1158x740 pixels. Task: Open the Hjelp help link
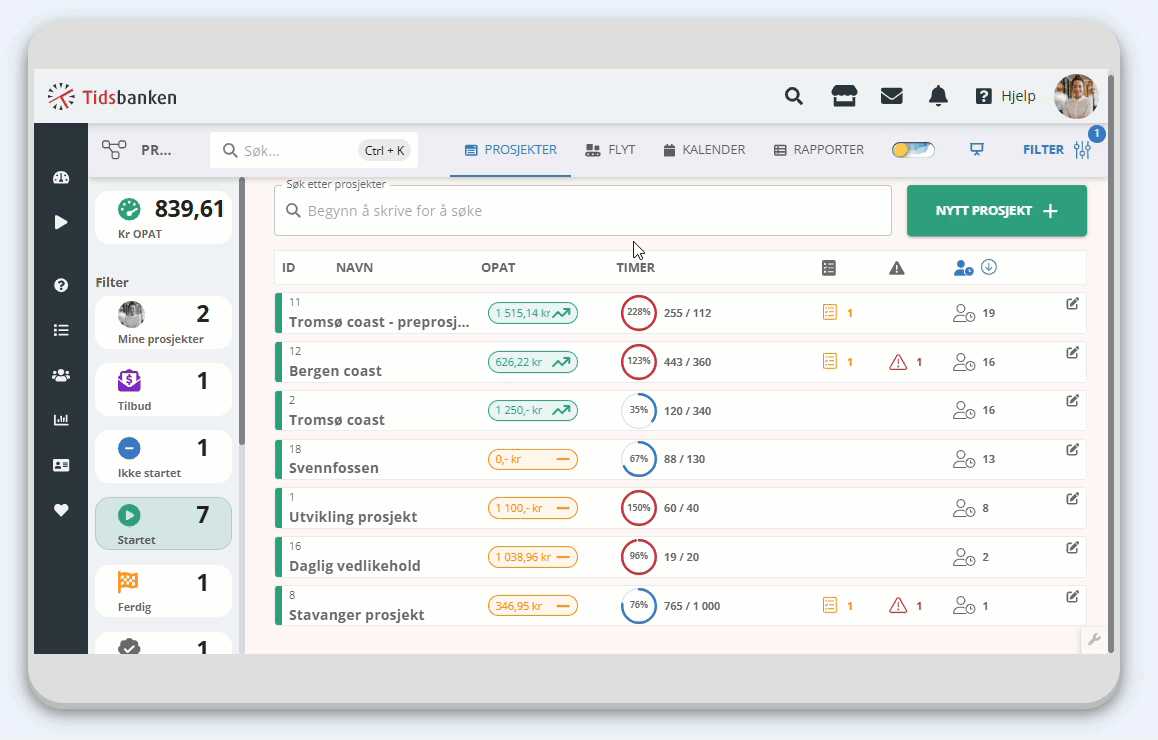(1006, 96)
